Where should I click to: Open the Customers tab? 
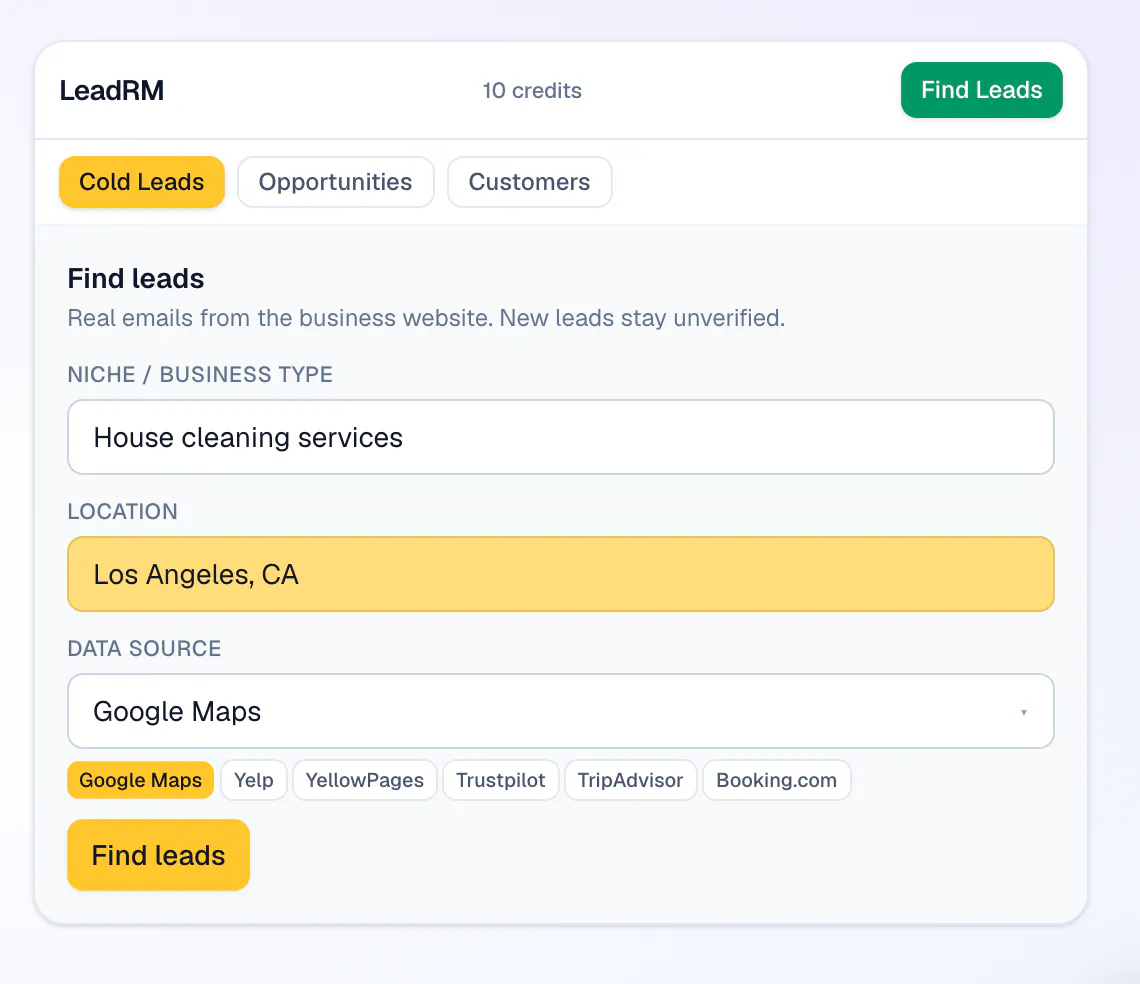pyautogui.click(x=529, y=182)
